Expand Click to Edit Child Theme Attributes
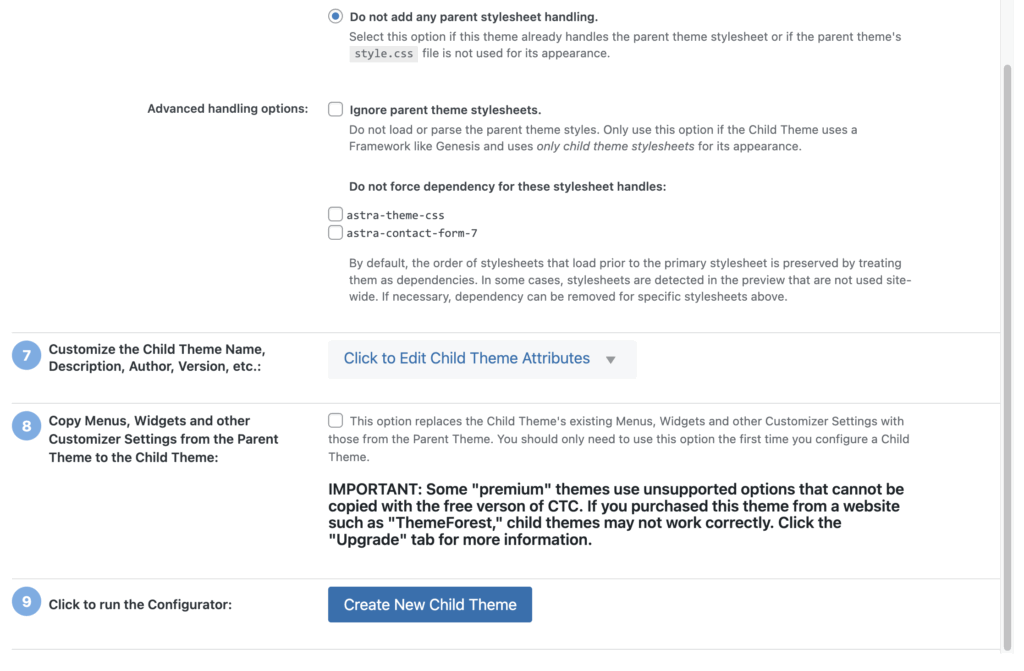This screenshot has width=1024, height=671. tap(467, 358)
